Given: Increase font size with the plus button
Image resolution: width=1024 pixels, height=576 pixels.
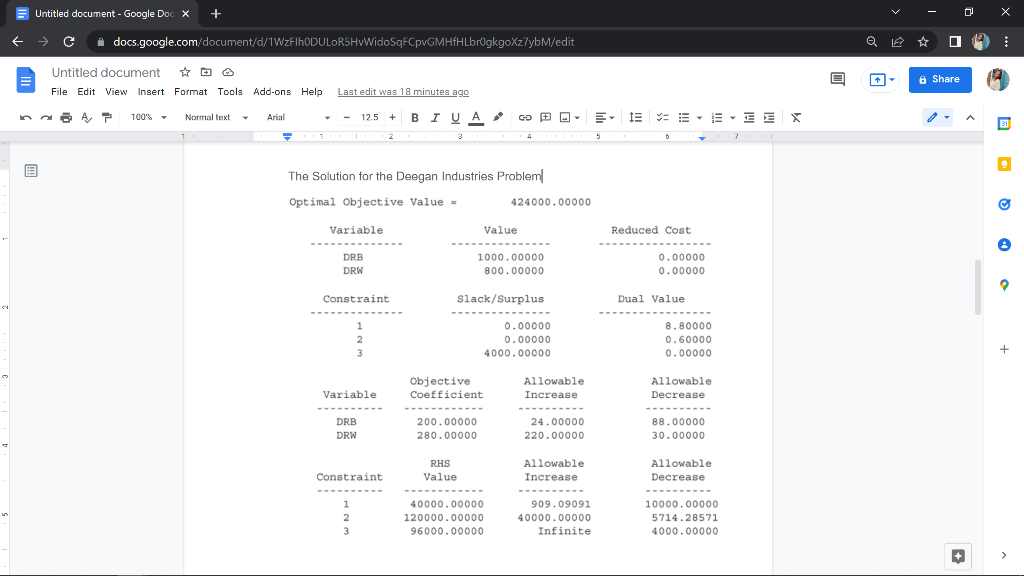Looking at the screenshot, I should (392, 118).
